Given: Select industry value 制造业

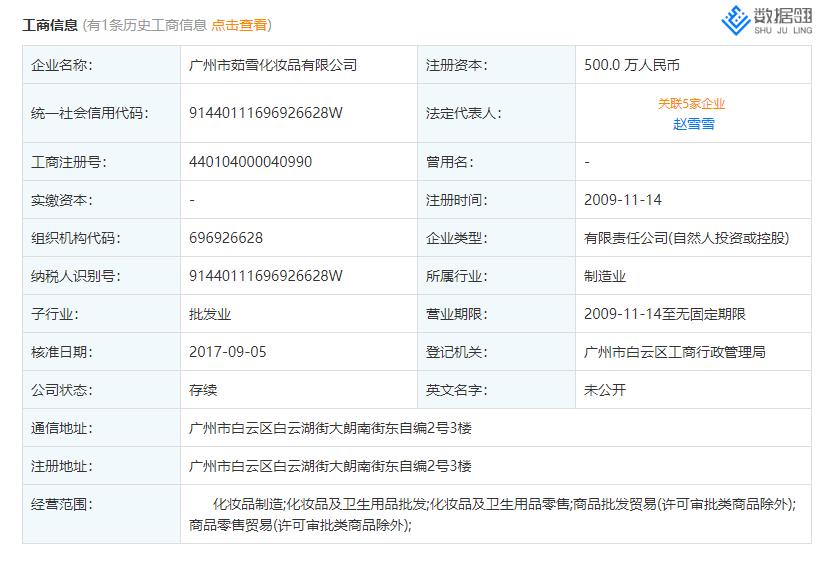Looking at the screenshot, I should [x=605, y=276].
